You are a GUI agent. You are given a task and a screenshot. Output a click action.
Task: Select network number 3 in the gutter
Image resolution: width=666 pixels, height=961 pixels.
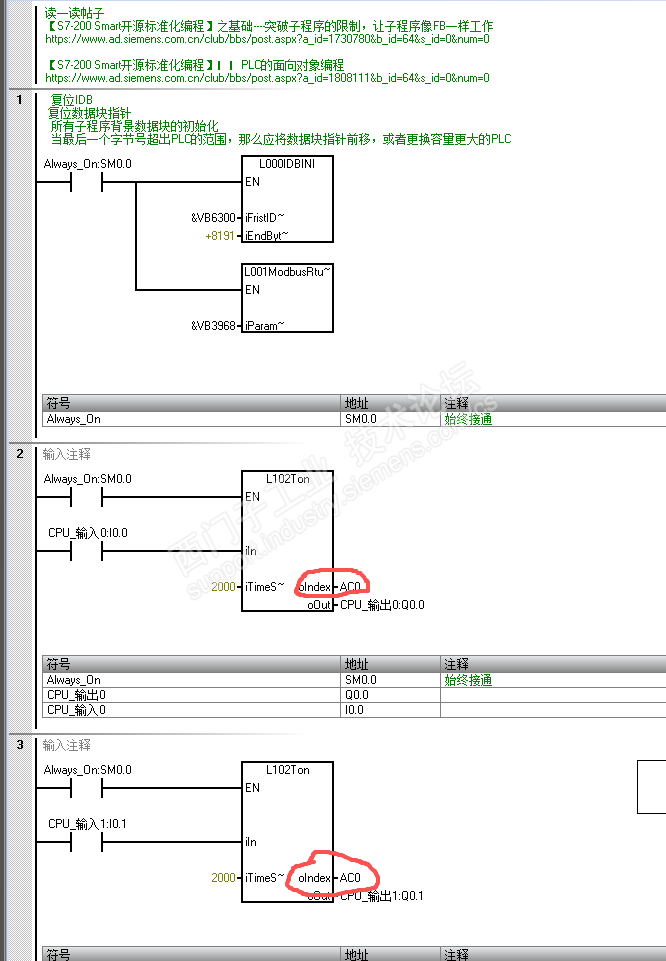20,745
